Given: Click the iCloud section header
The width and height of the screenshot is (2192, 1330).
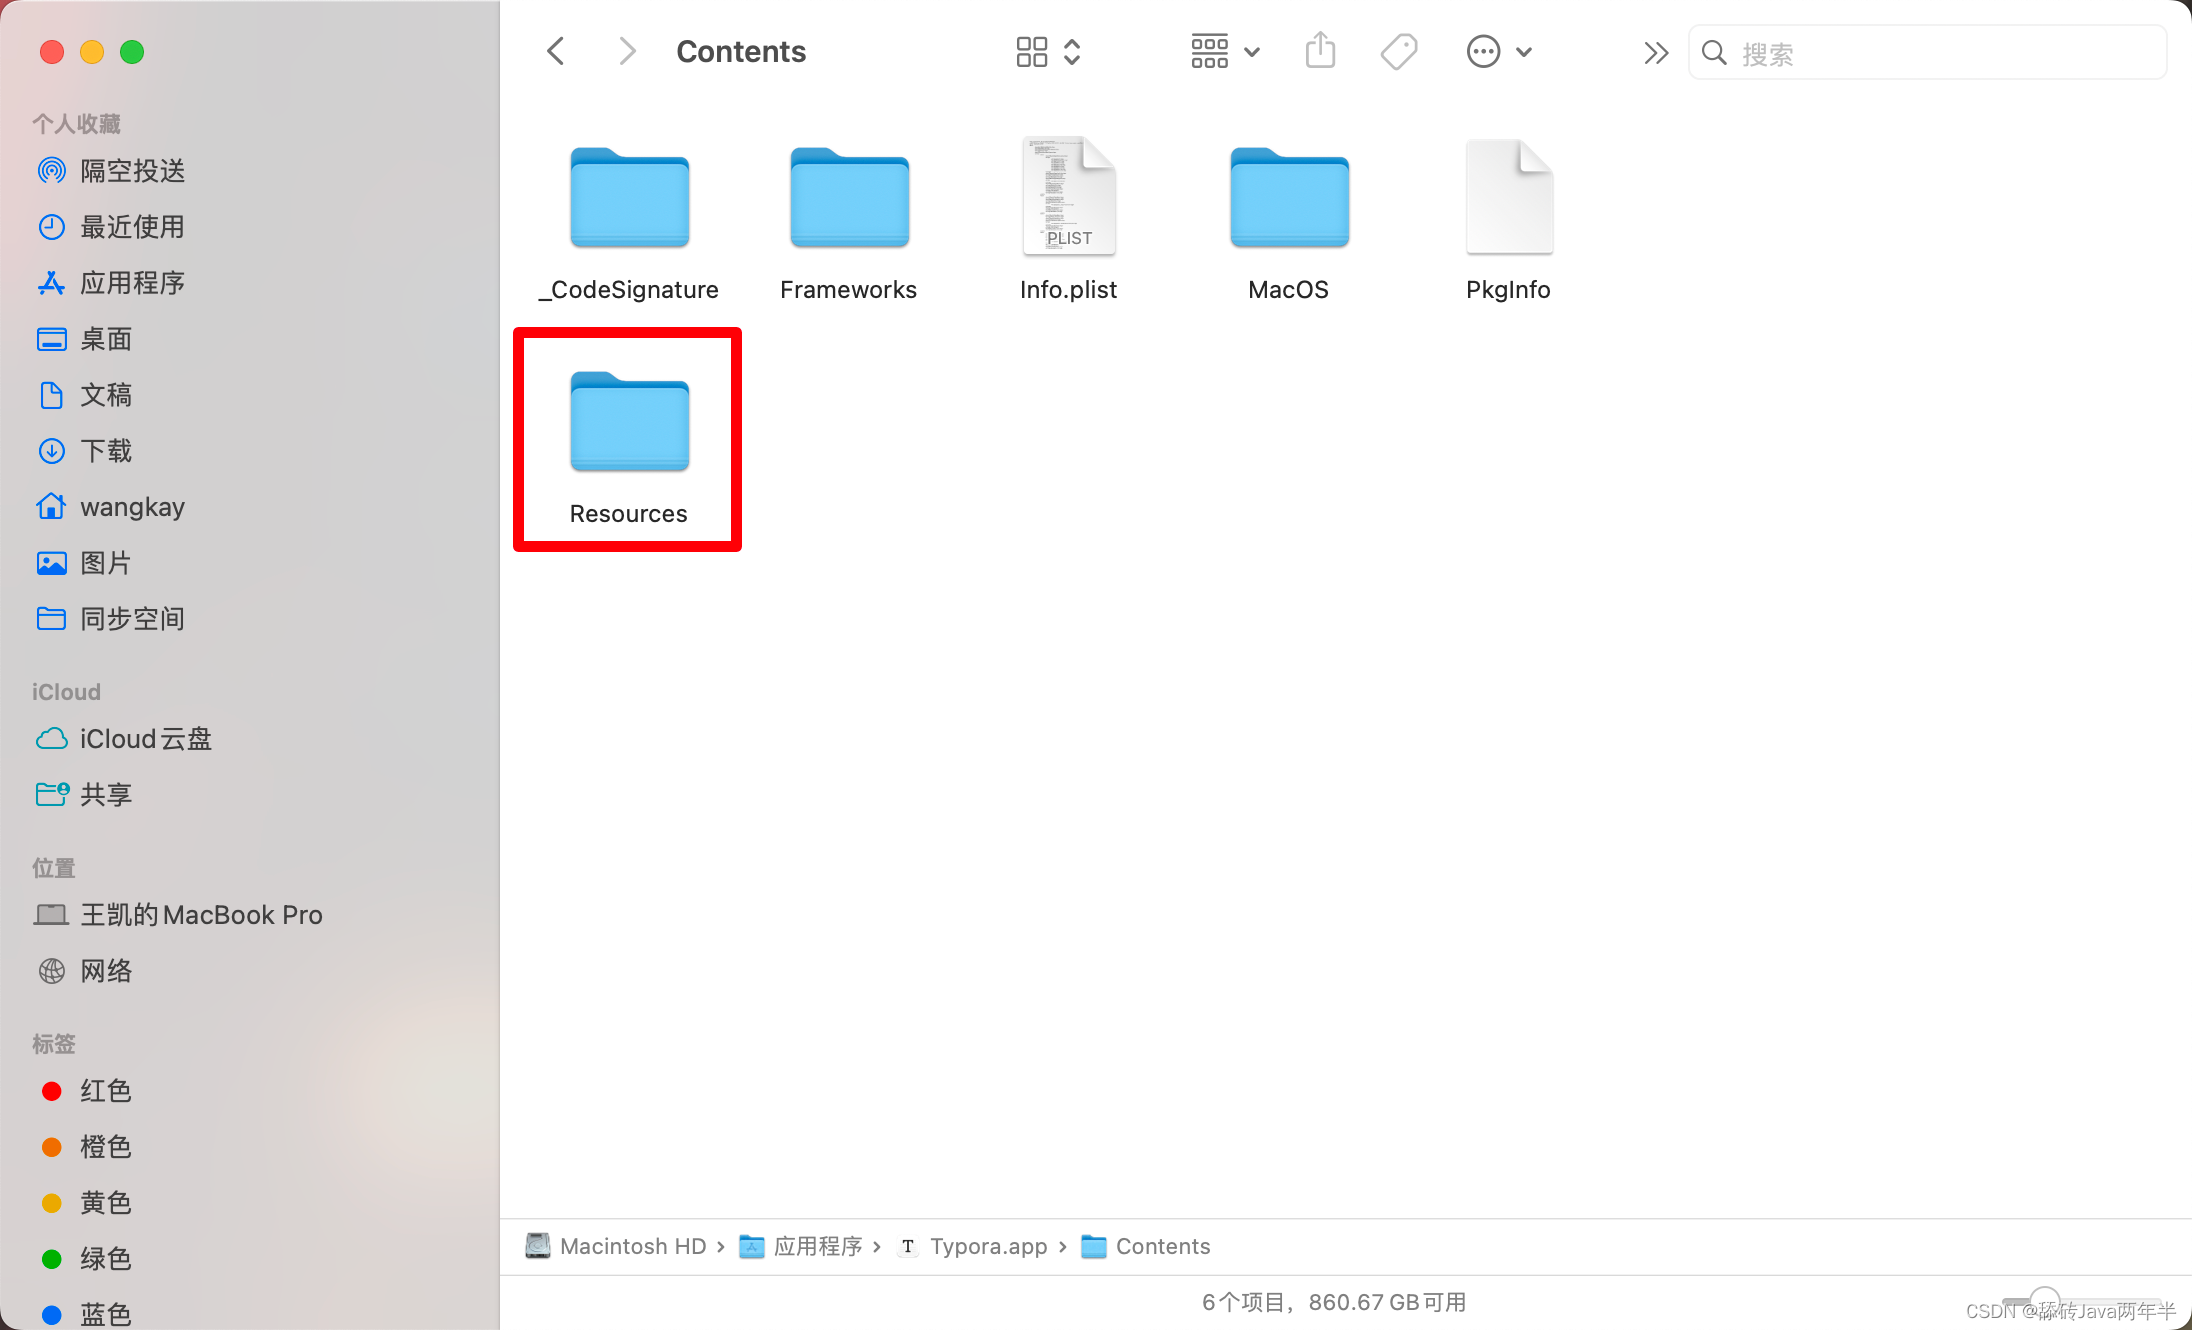Looking at the screenshot, I should coord(66,692).
